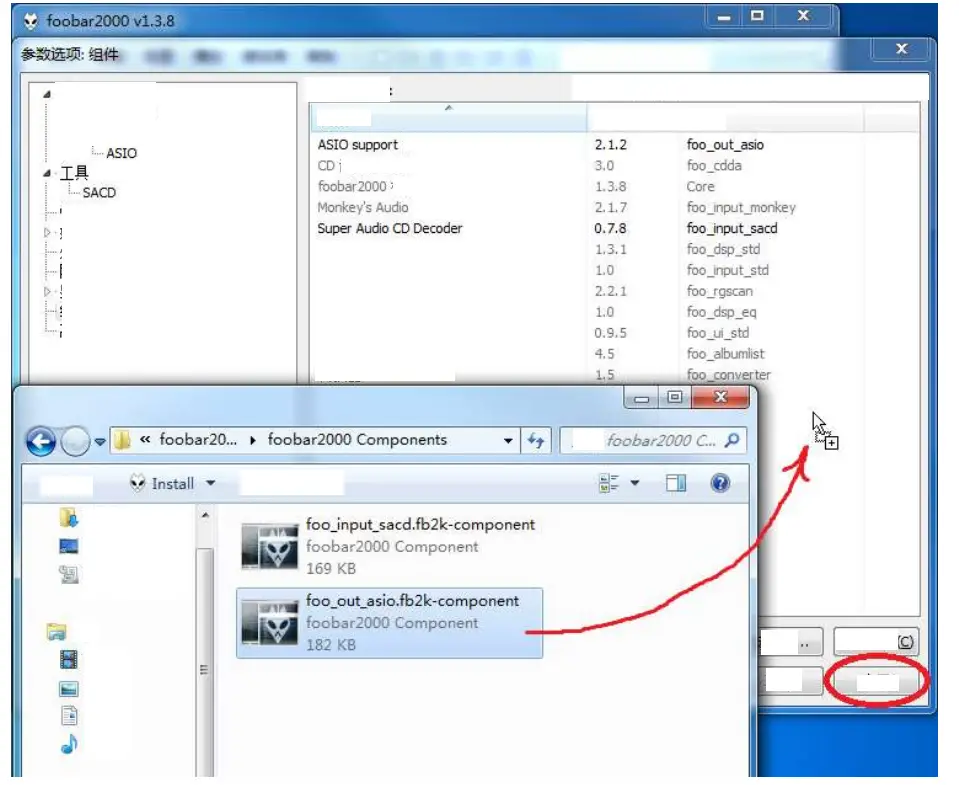Select foo_out_asio.fb2k-component file
959x785 pixels.
[x=390, y=623]
